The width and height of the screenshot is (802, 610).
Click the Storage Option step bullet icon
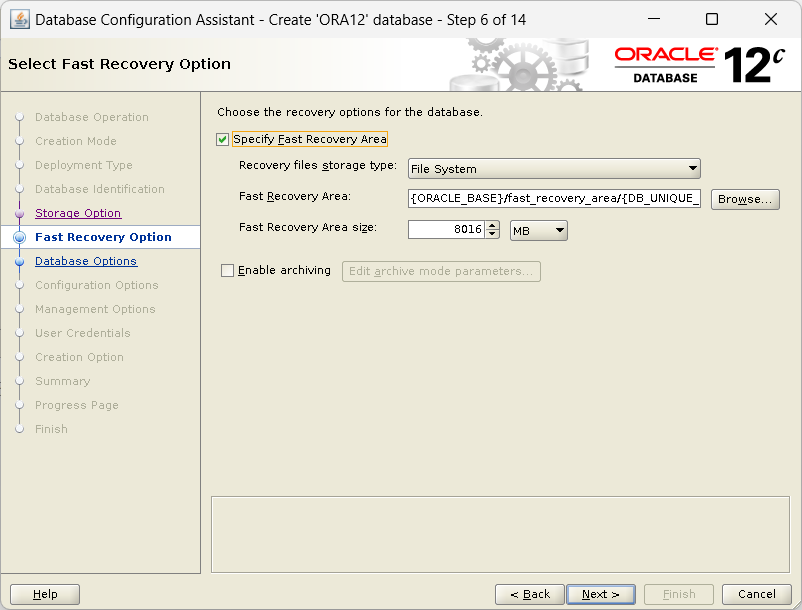[19, 213]
